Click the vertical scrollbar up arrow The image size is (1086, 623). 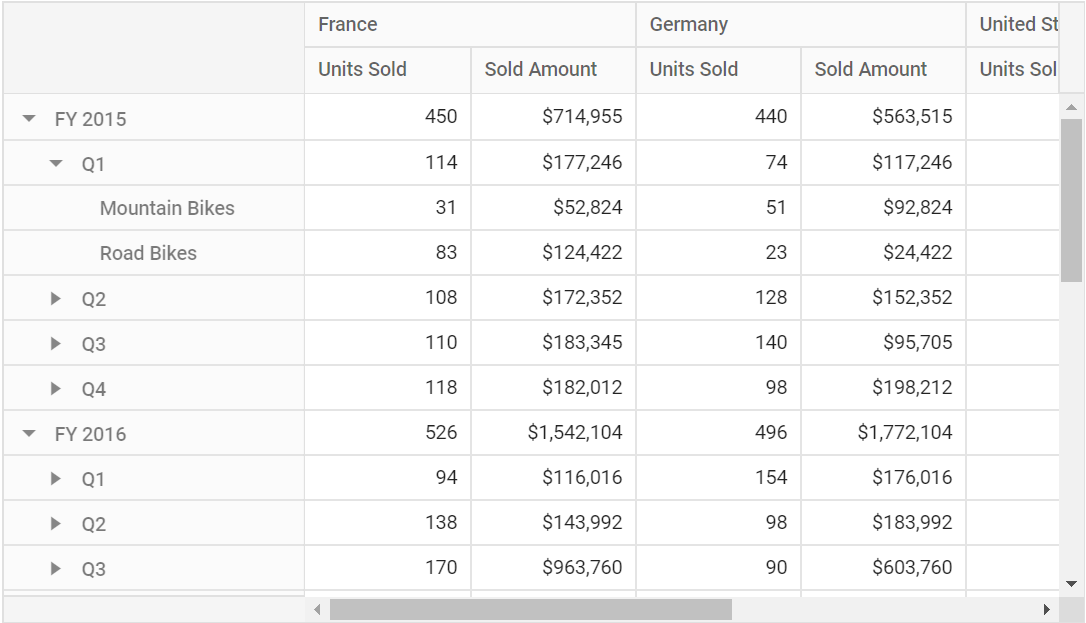pos(1071,107)
